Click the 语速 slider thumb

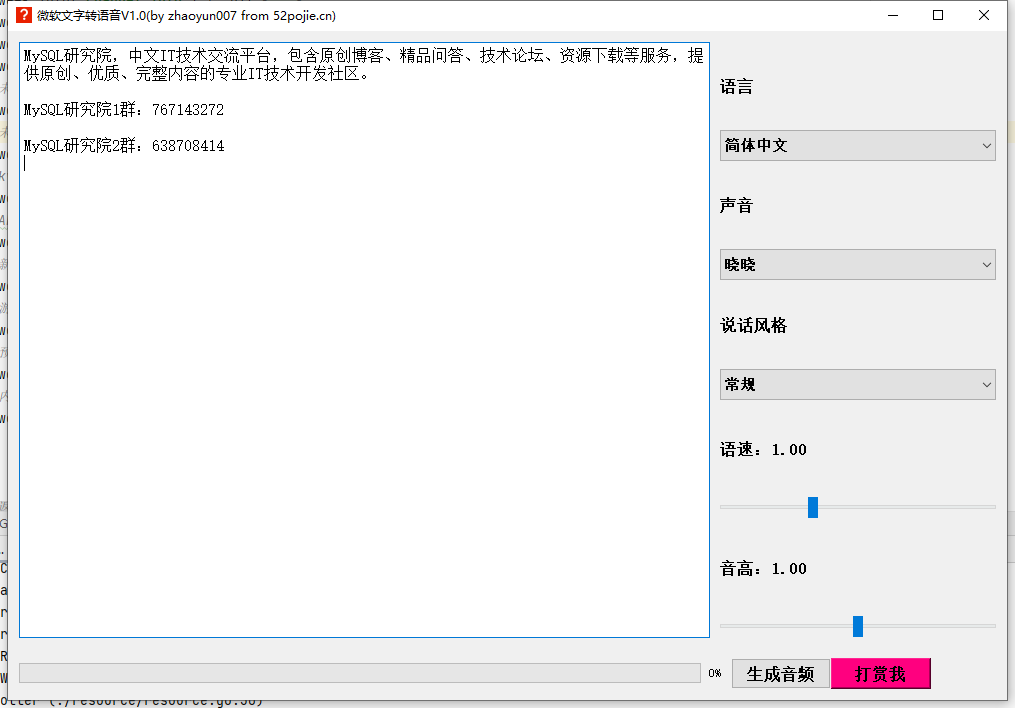pyautogui.click(x=813, y=507)
